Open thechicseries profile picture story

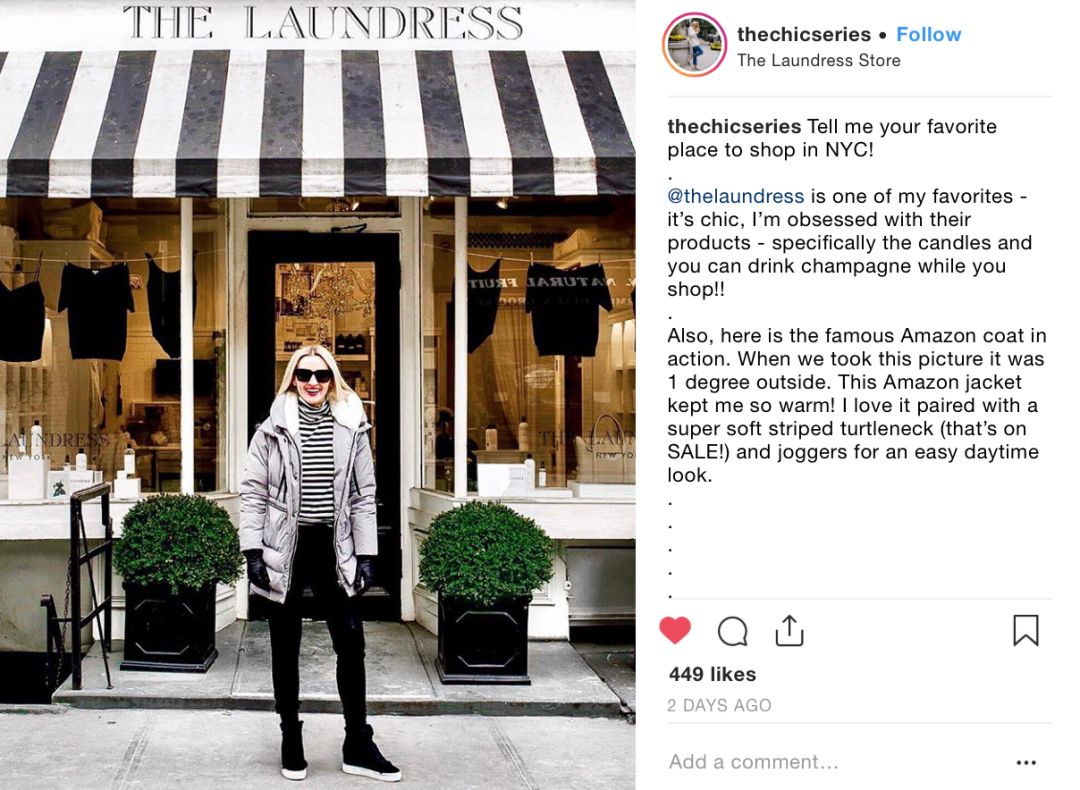pyautogui.click(x=694, y=45)
